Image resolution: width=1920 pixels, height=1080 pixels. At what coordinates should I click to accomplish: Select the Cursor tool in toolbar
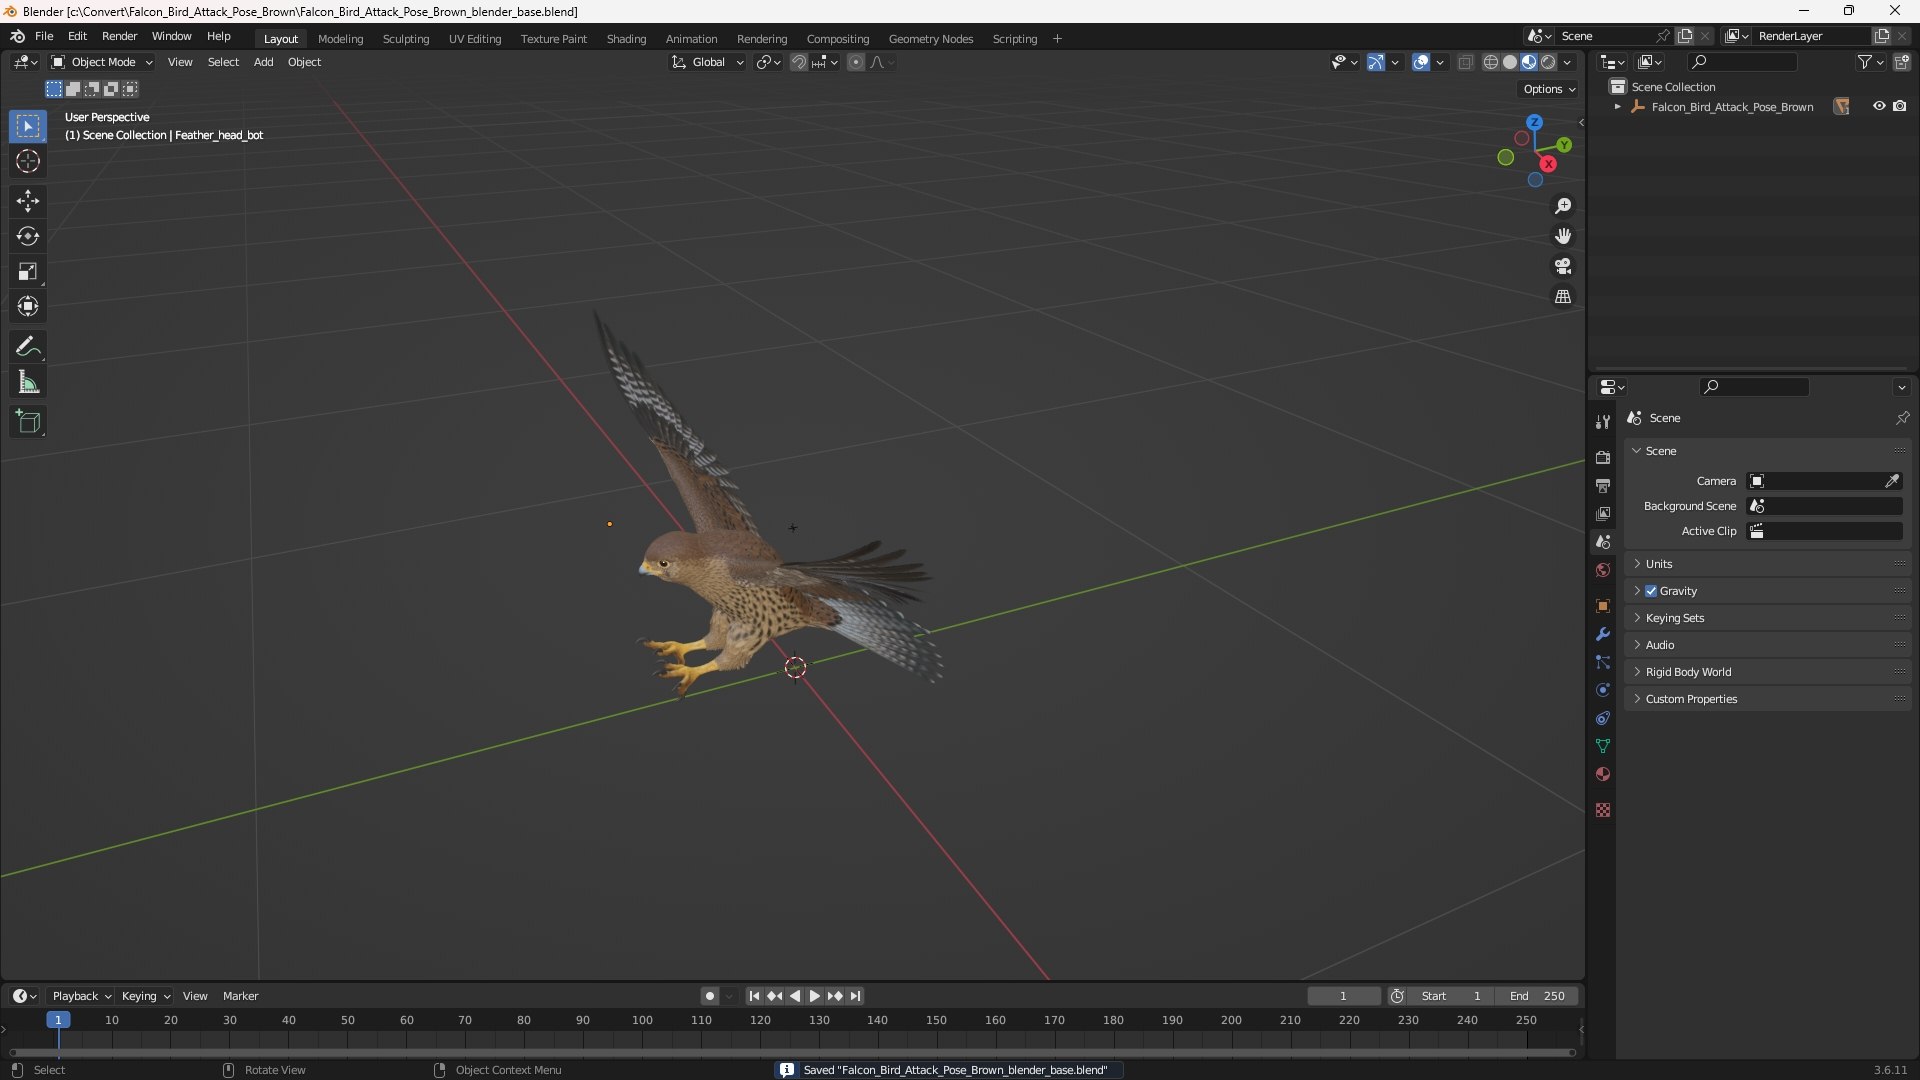tap(28, 162)
